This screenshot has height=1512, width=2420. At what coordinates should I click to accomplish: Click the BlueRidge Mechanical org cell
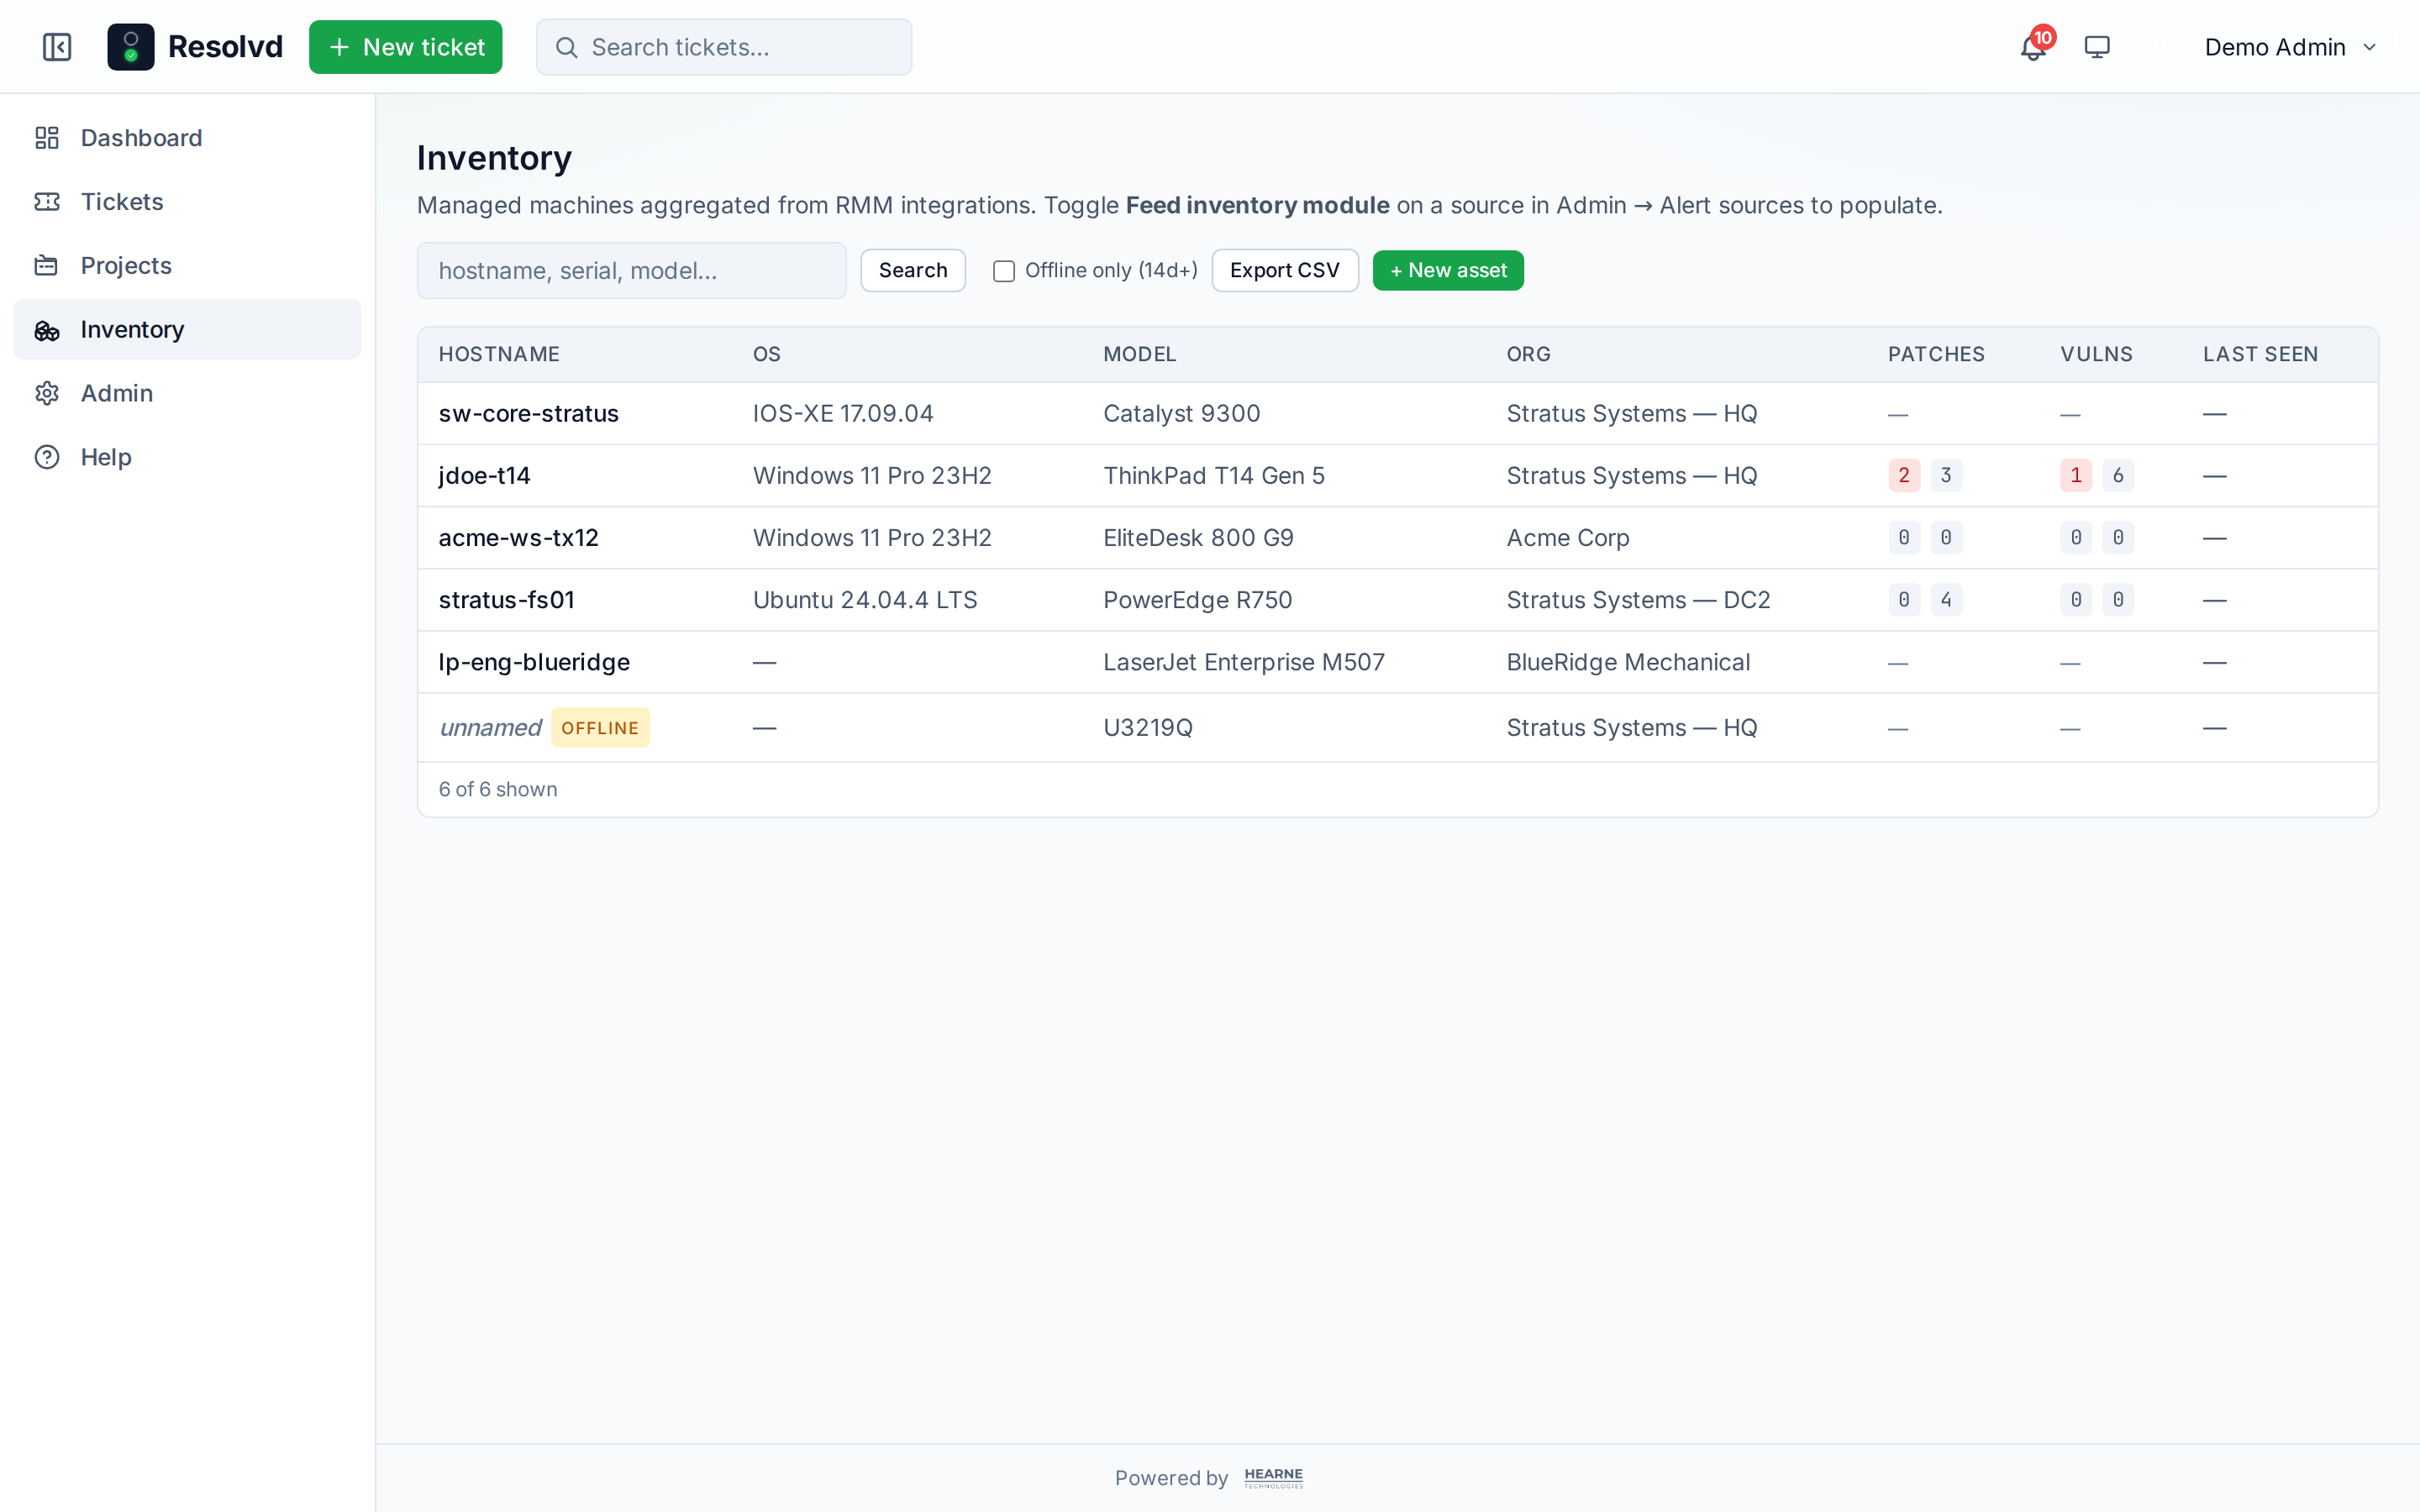tap(1629, 662)
